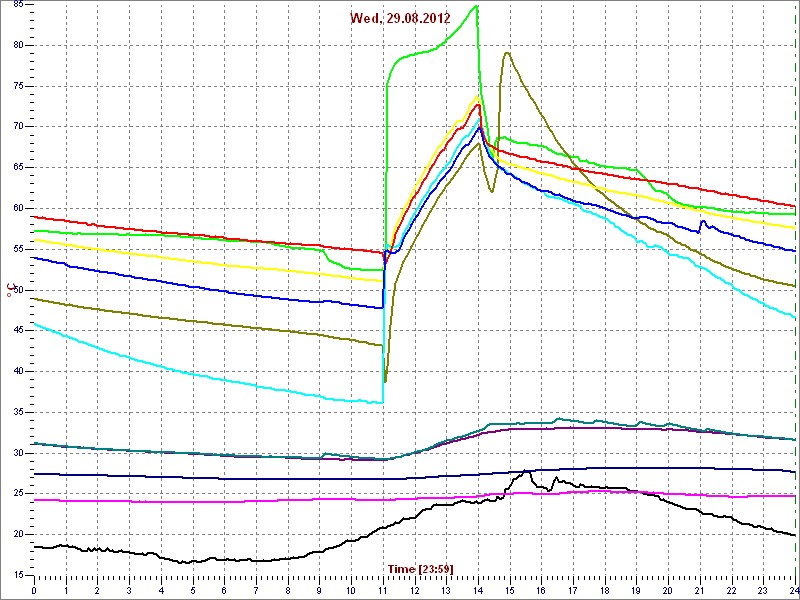The height and width of the screenshot is (600, 800).
Task: Click the cyan curve's lowest point
Action: pyautogui.click(x=382, y=403)
